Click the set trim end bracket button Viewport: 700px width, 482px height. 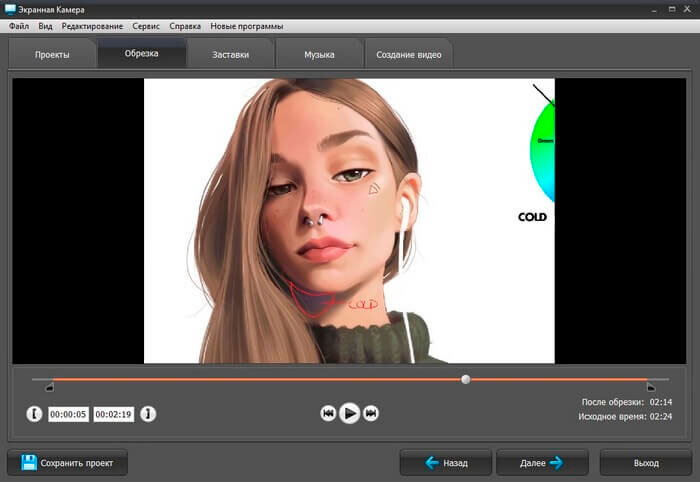pos(148,414)
